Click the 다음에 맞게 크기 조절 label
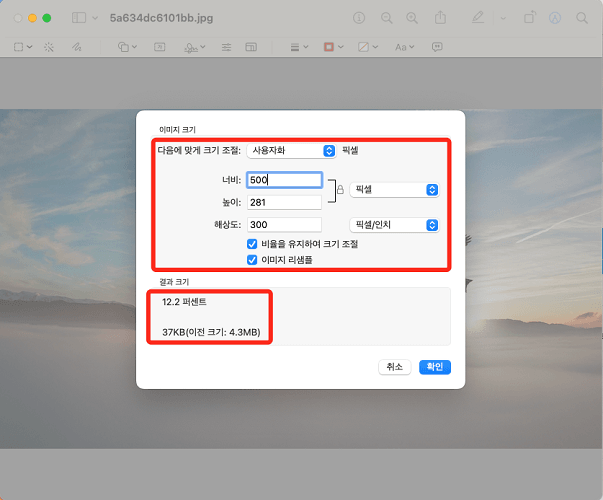The height and width of the screenshot is (500, 603). (199, 150)
